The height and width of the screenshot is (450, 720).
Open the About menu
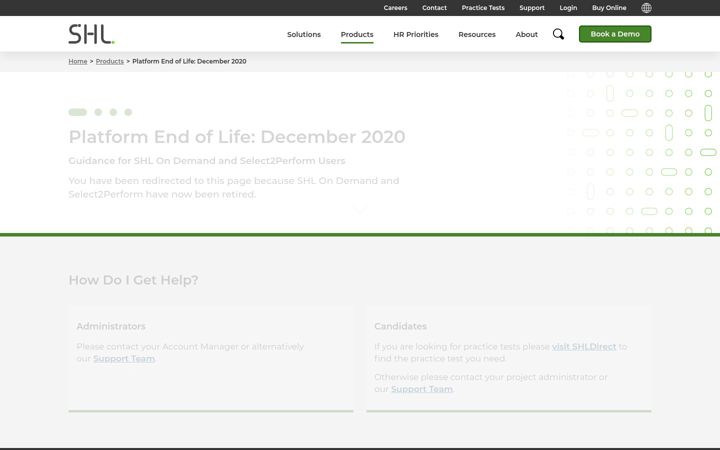pos(526,34)
